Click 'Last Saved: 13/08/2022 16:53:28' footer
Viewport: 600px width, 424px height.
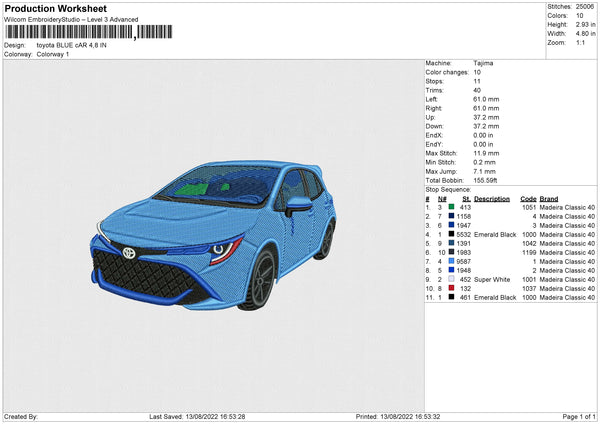pos(197,416)
